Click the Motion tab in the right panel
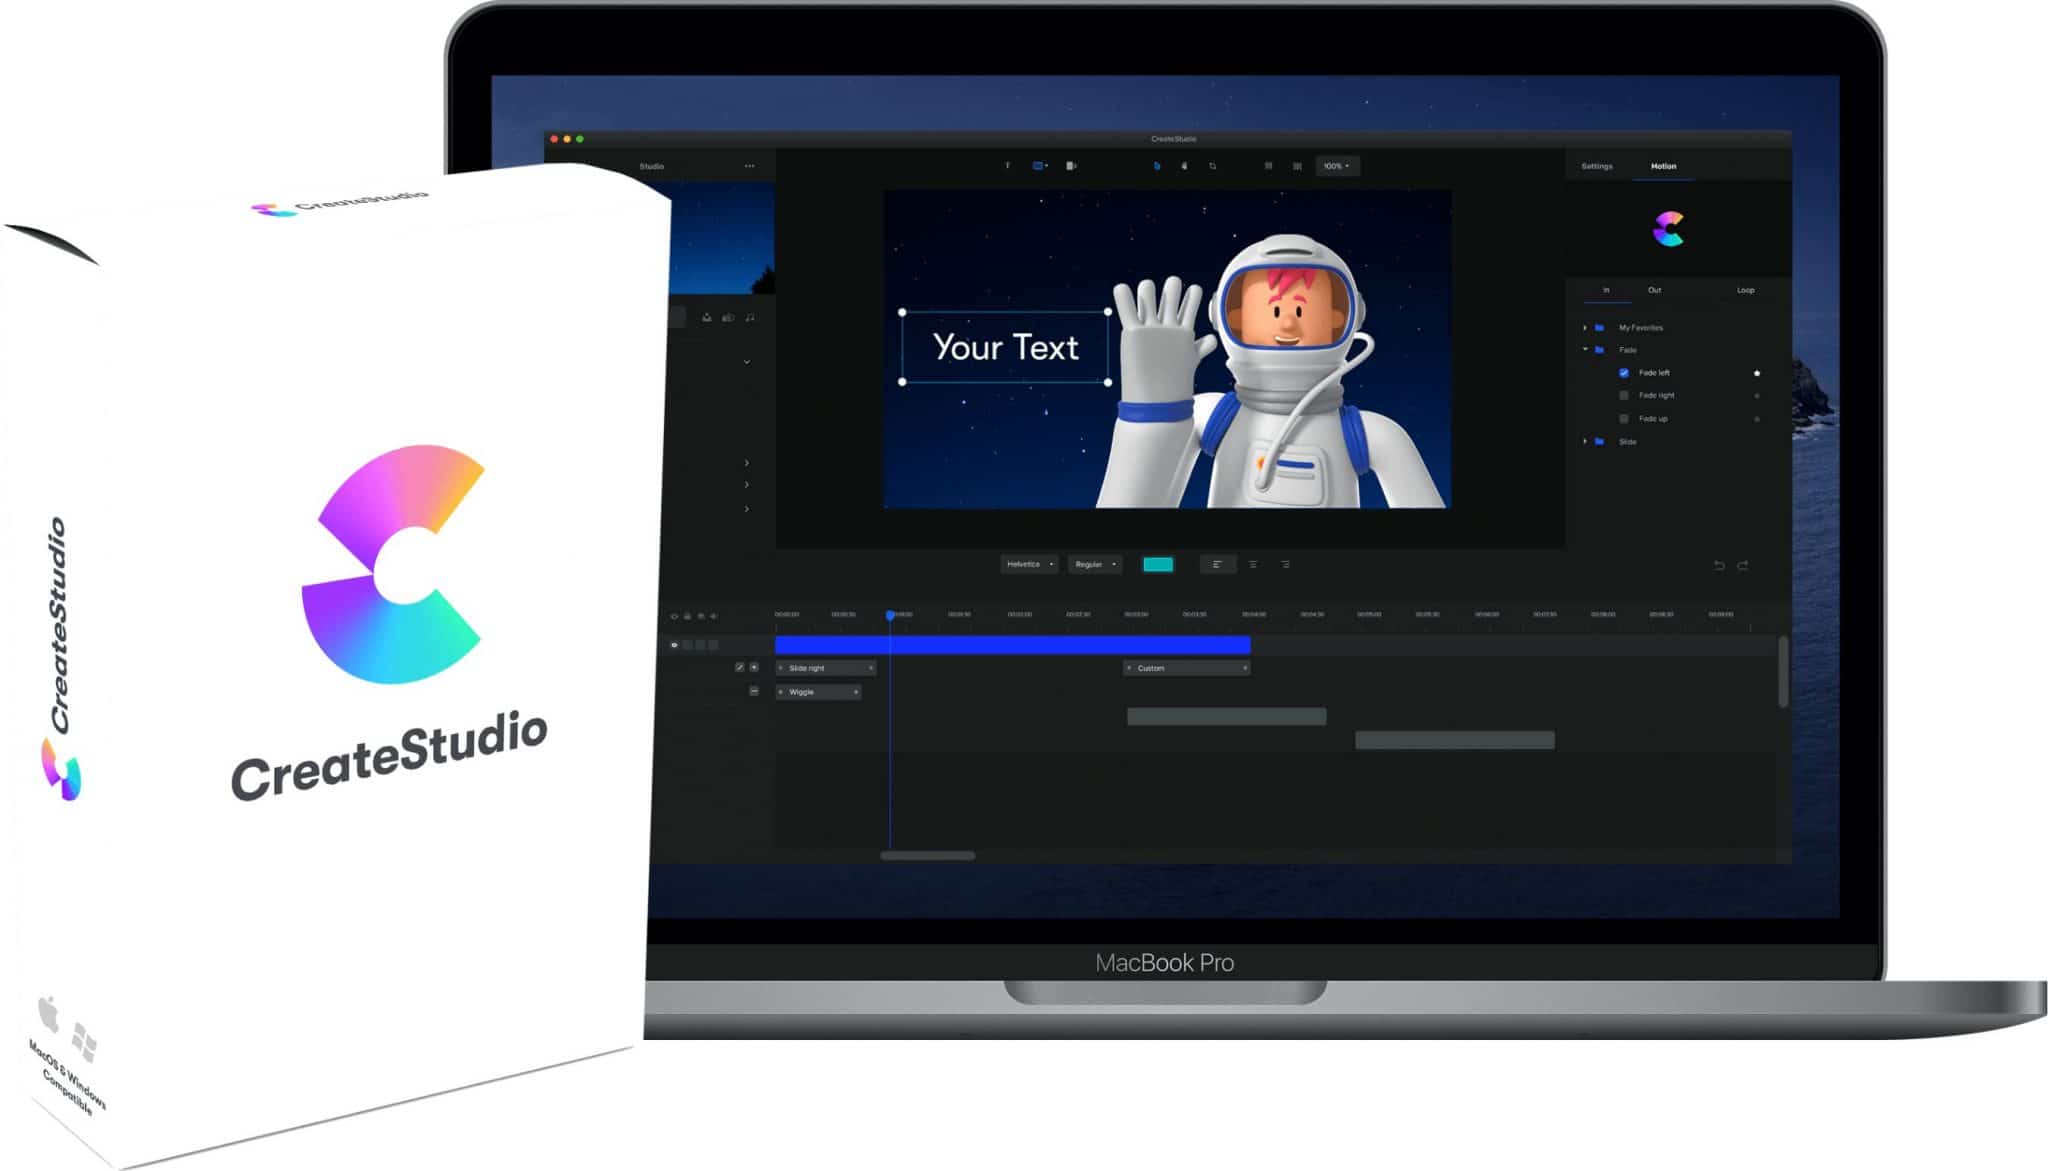The height and width of the screenshot is (1171, 2048). tap(1664, 164)
